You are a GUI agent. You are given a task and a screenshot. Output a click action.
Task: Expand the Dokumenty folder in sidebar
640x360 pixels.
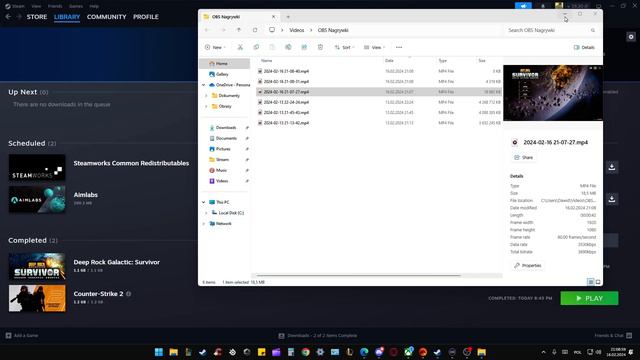tap(206, 96)
